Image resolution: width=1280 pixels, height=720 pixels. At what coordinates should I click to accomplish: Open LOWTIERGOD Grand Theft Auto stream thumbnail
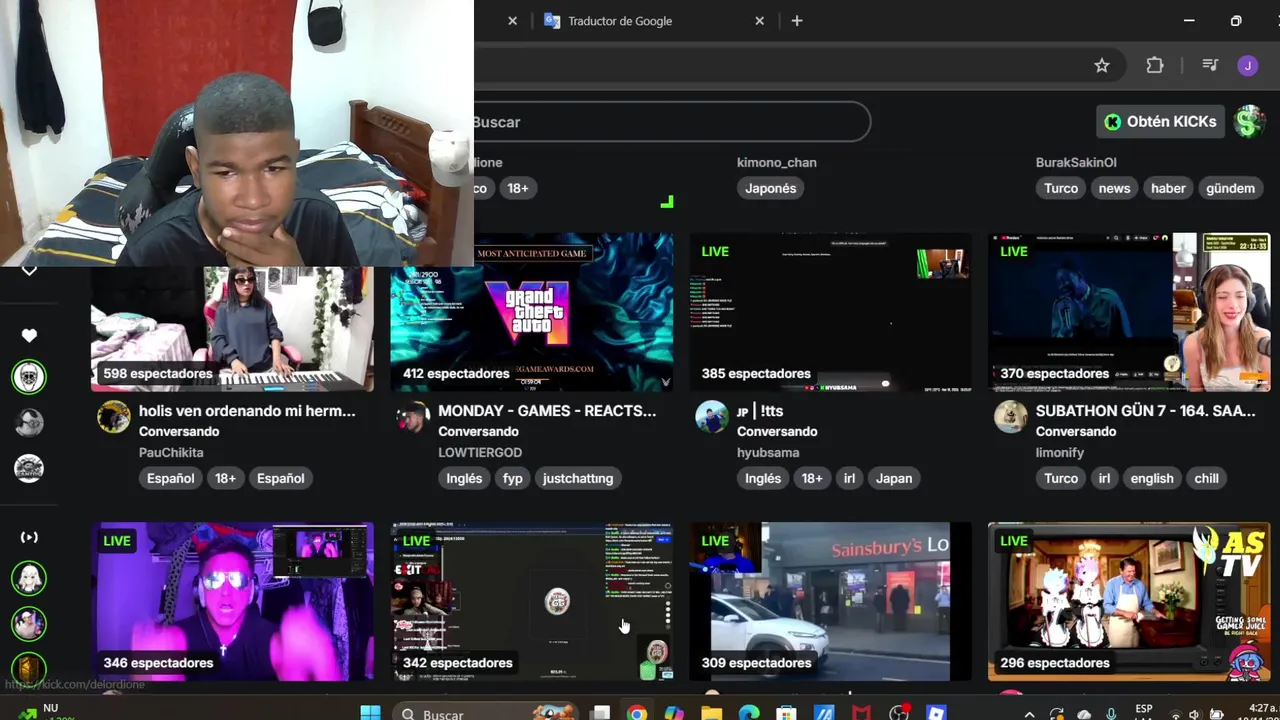pyautogui.click(x=531, y=312)
